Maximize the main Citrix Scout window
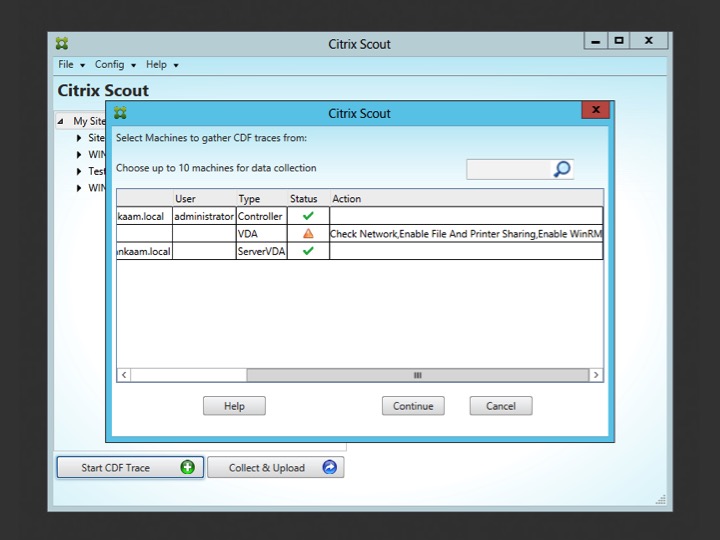Viewport: 720px width, 540px height. 619,41
